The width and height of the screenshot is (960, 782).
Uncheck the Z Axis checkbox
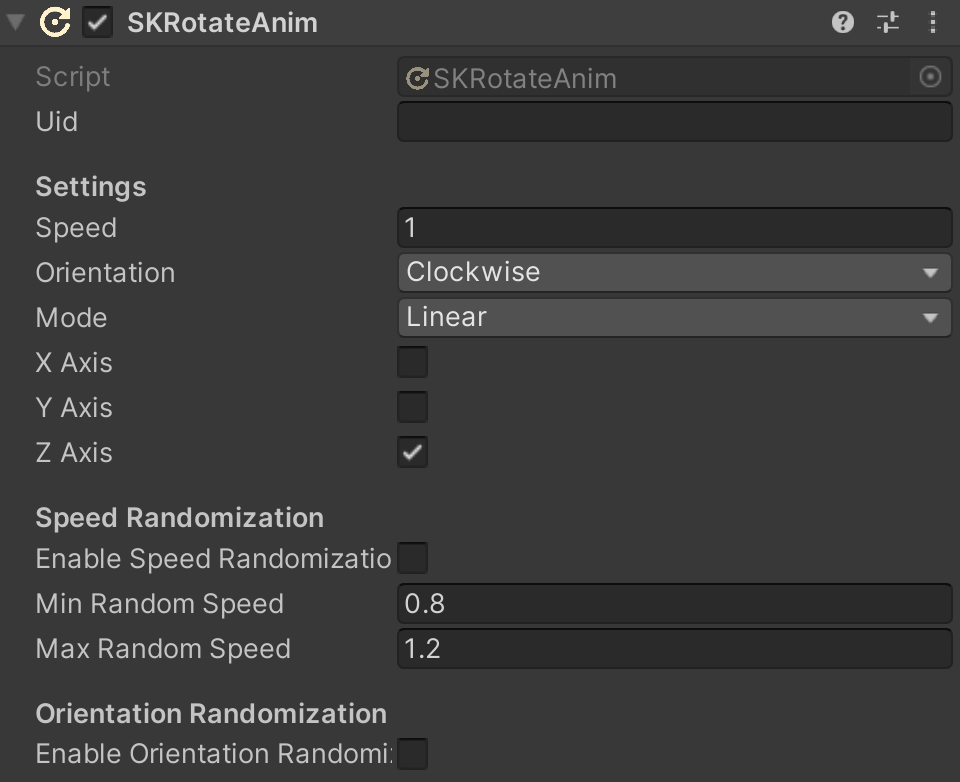[412, 452]
